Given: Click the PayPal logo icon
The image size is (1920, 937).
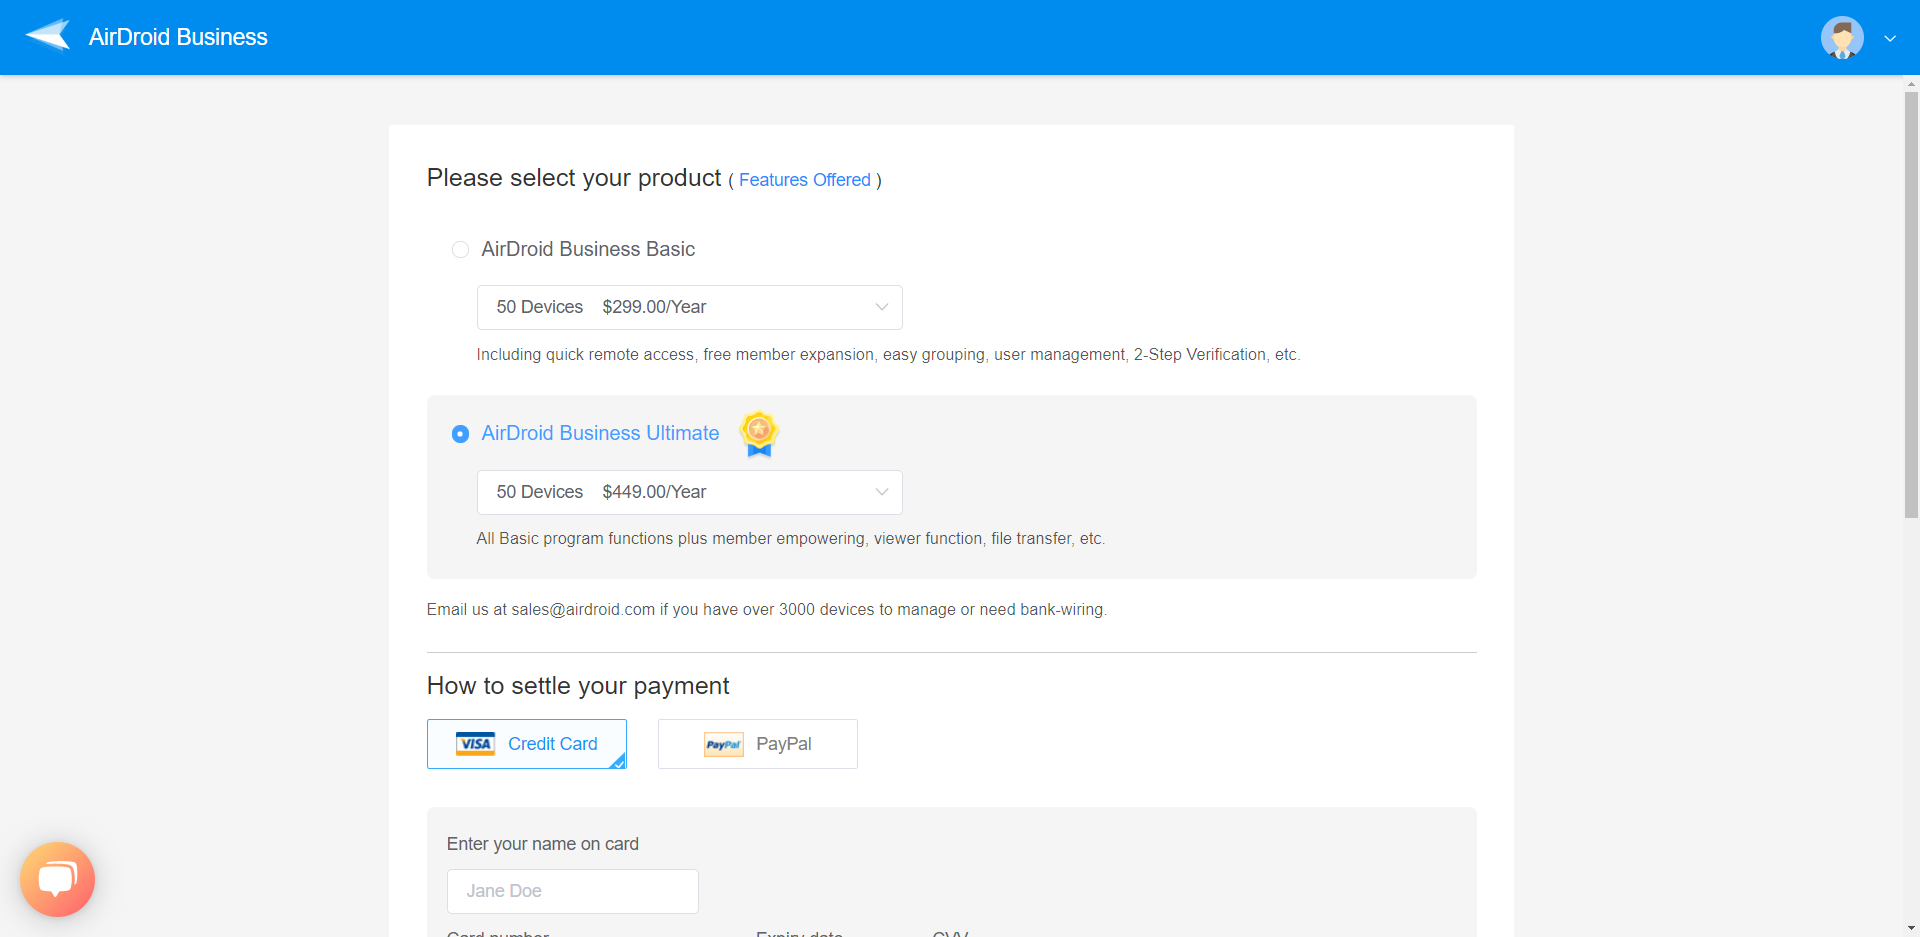Looking at the screenshot, I should coord(723,744).
